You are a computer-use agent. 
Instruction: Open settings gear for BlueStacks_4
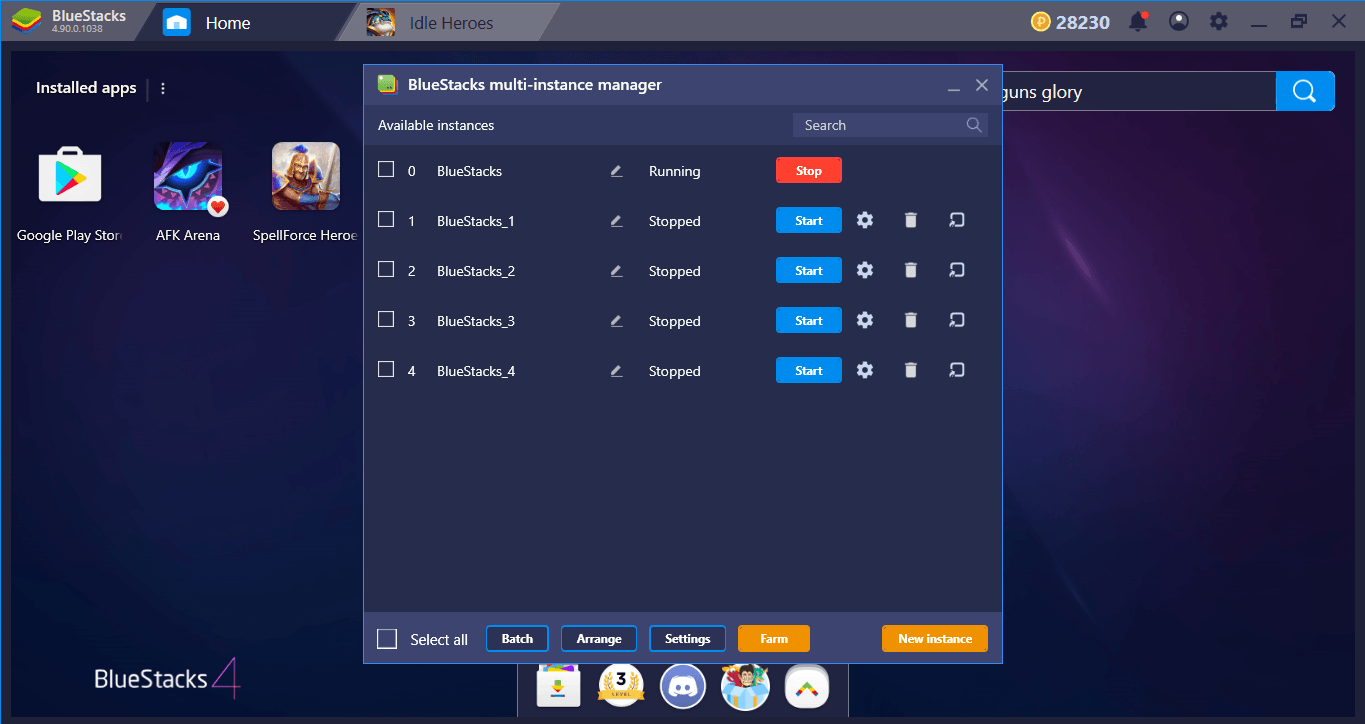(x=865, y=370)
